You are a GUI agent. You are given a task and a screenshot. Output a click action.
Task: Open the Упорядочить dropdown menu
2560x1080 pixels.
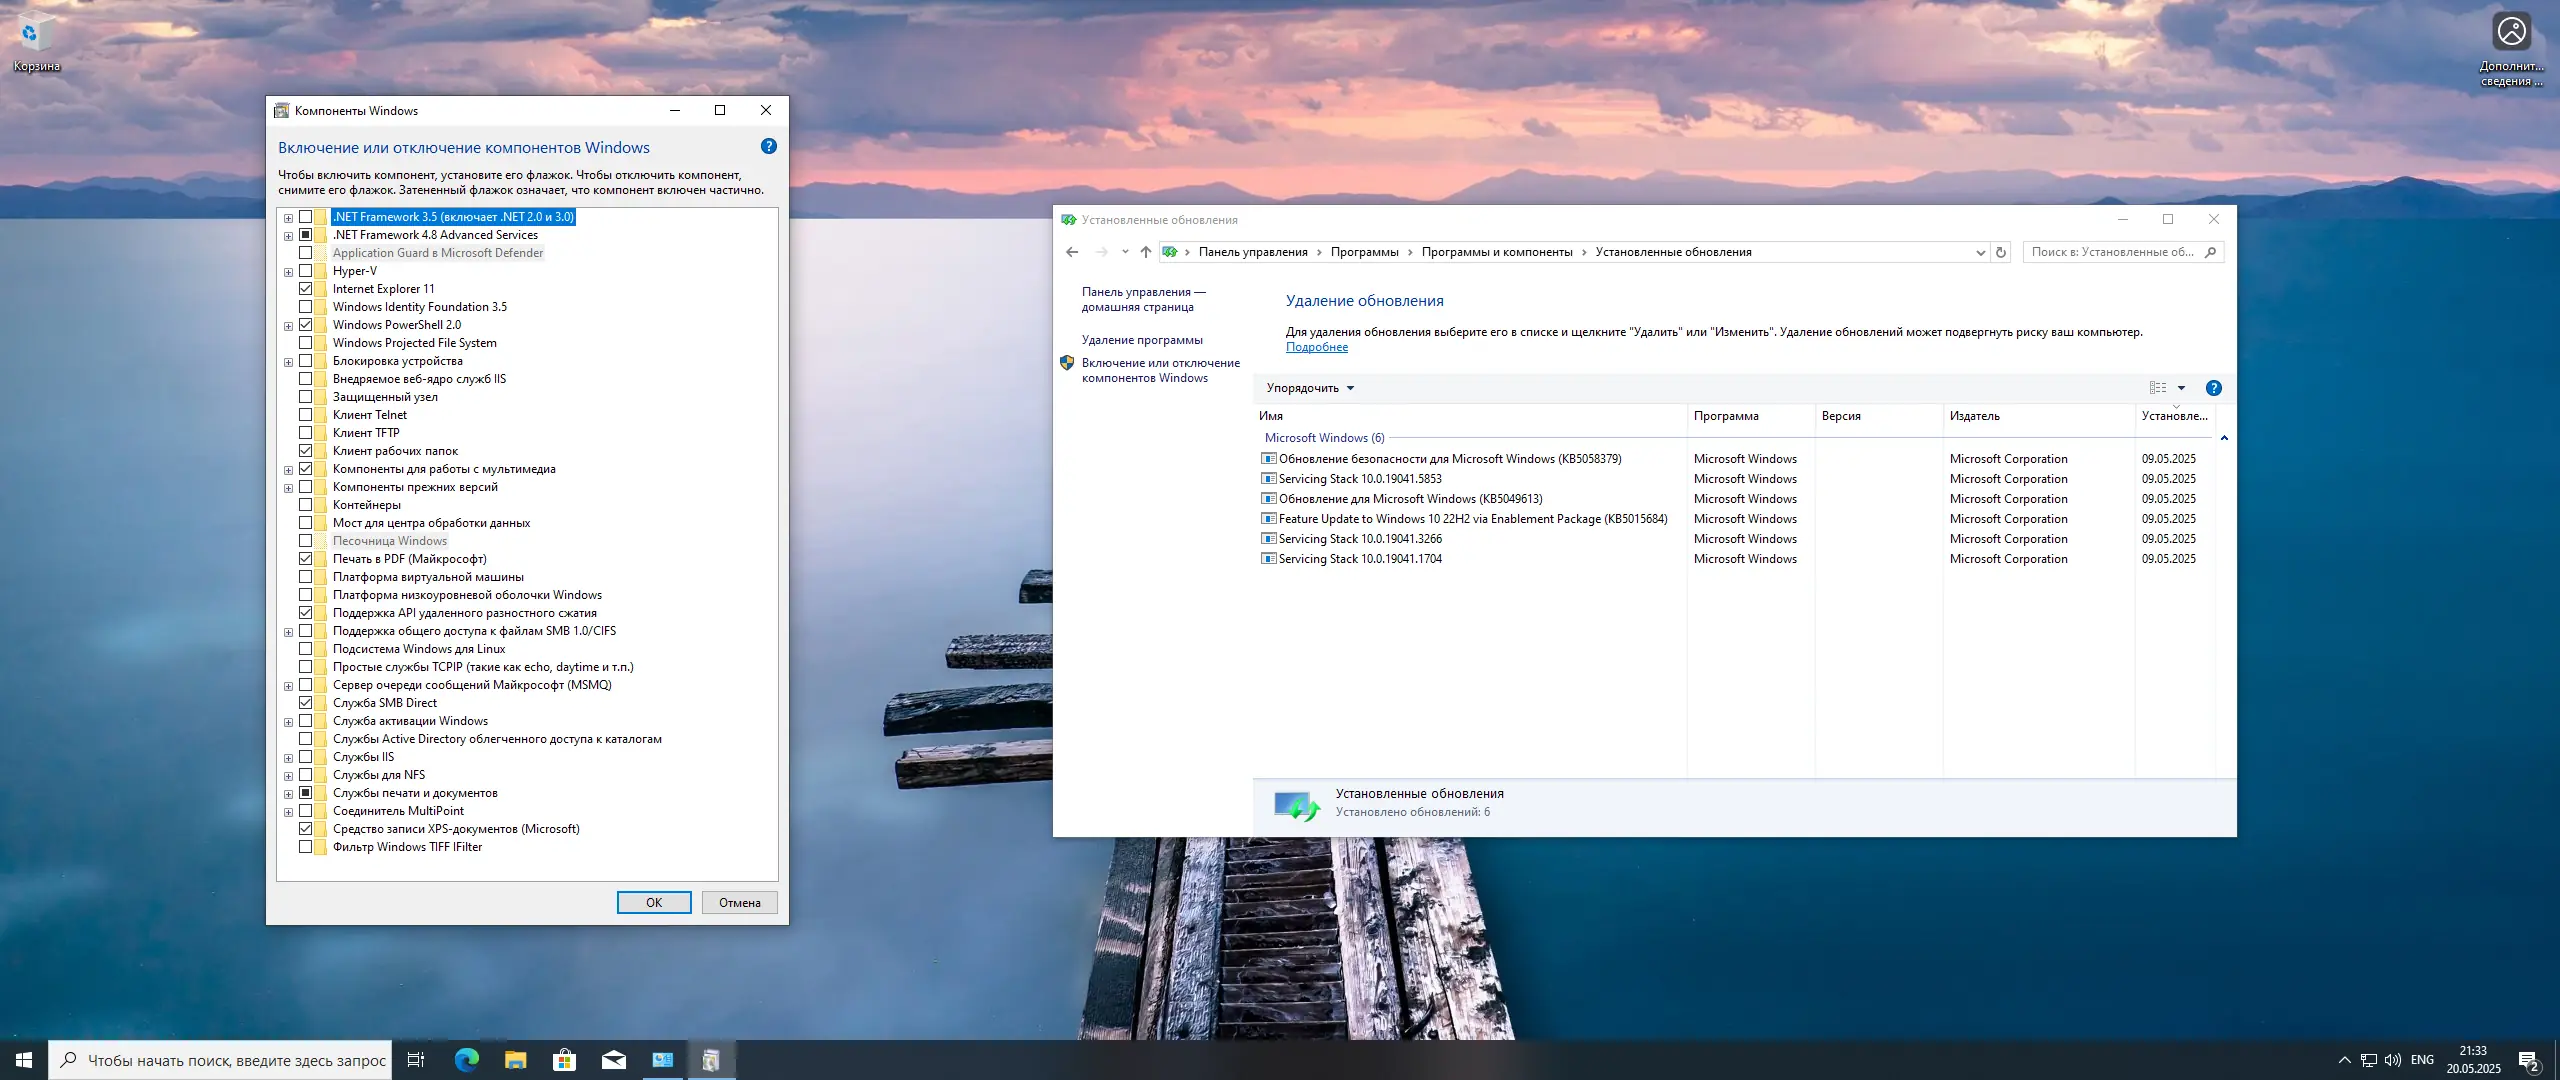(x=1309, y=388)
